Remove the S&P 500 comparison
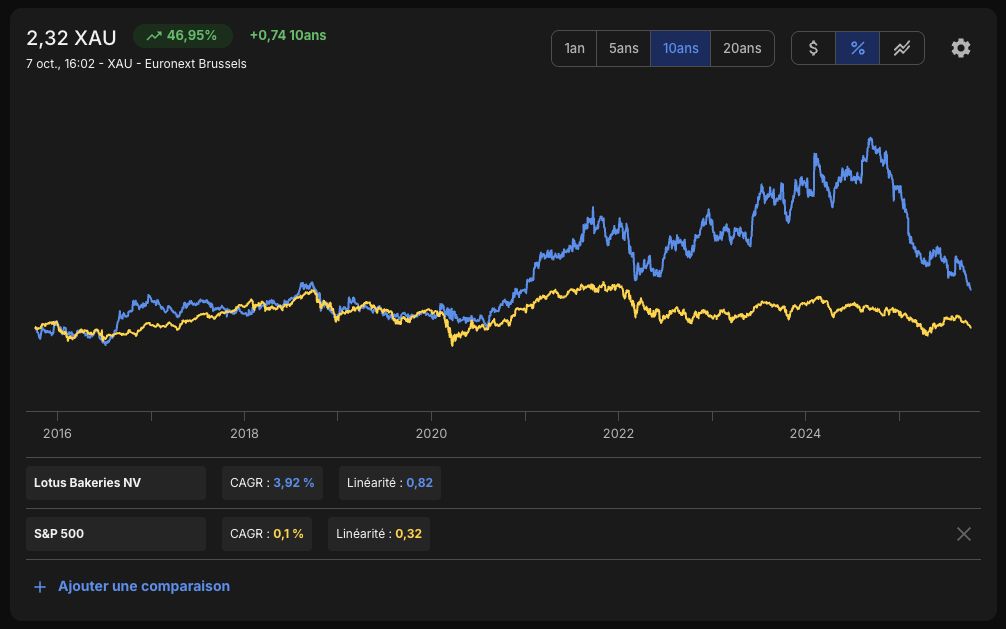 [964, 534]
